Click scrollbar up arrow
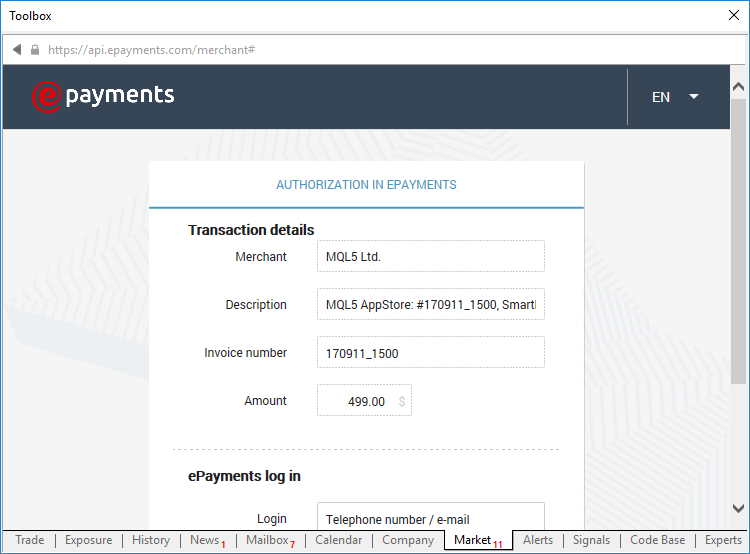 tap(739, 87)
